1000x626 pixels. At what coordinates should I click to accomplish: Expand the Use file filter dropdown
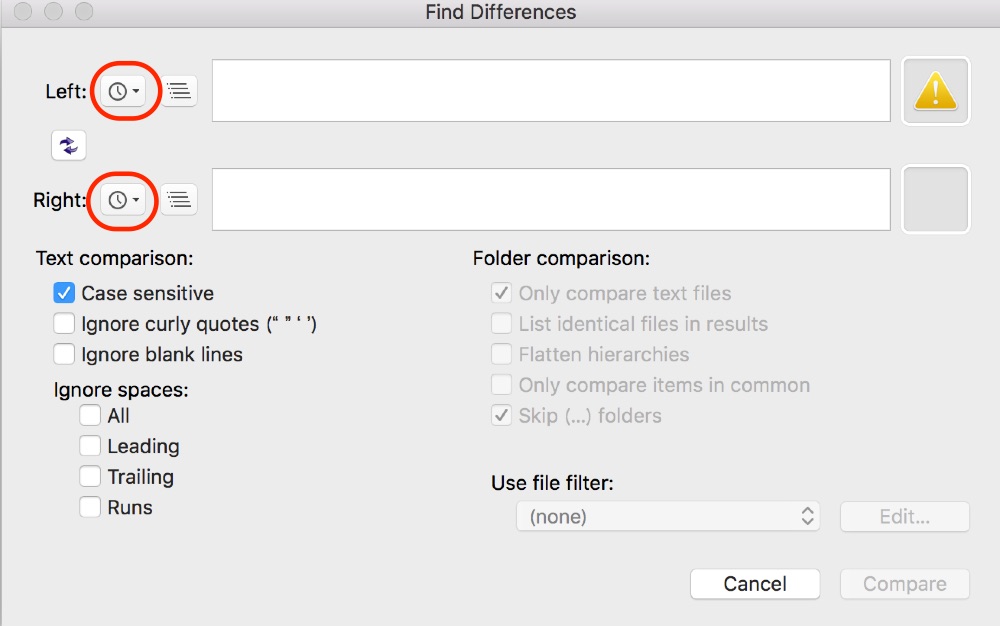point(668,517)
